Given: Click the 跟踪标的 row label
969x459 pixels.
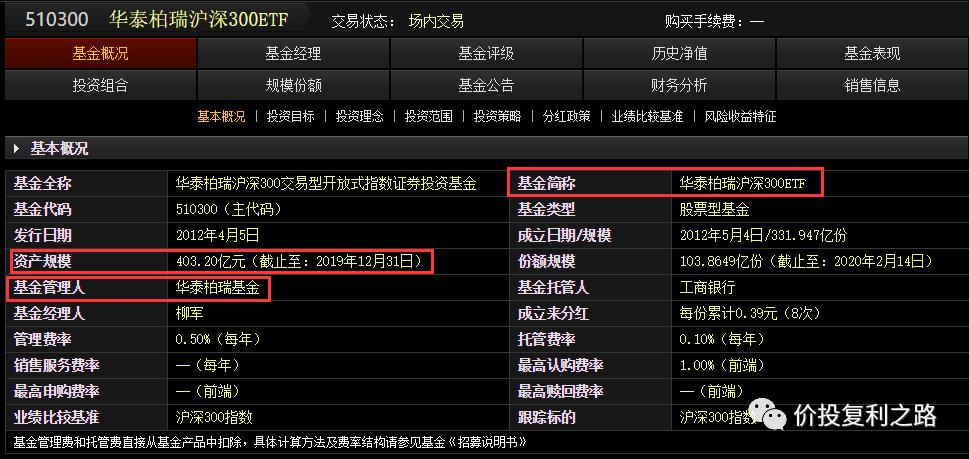Looking at the screenshot, I should point(546,417).
